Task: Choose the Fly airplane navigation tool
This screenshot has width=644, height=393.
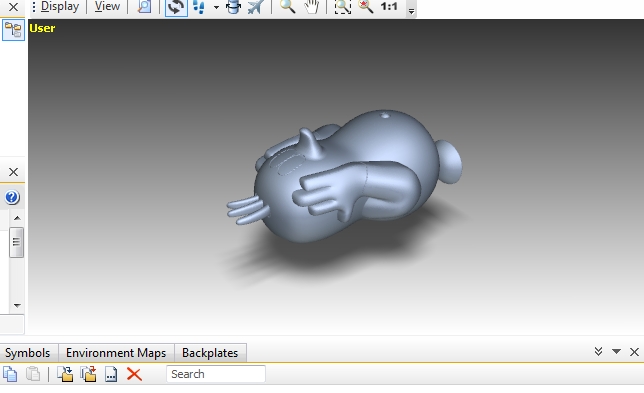Action: tap(255, 7)
